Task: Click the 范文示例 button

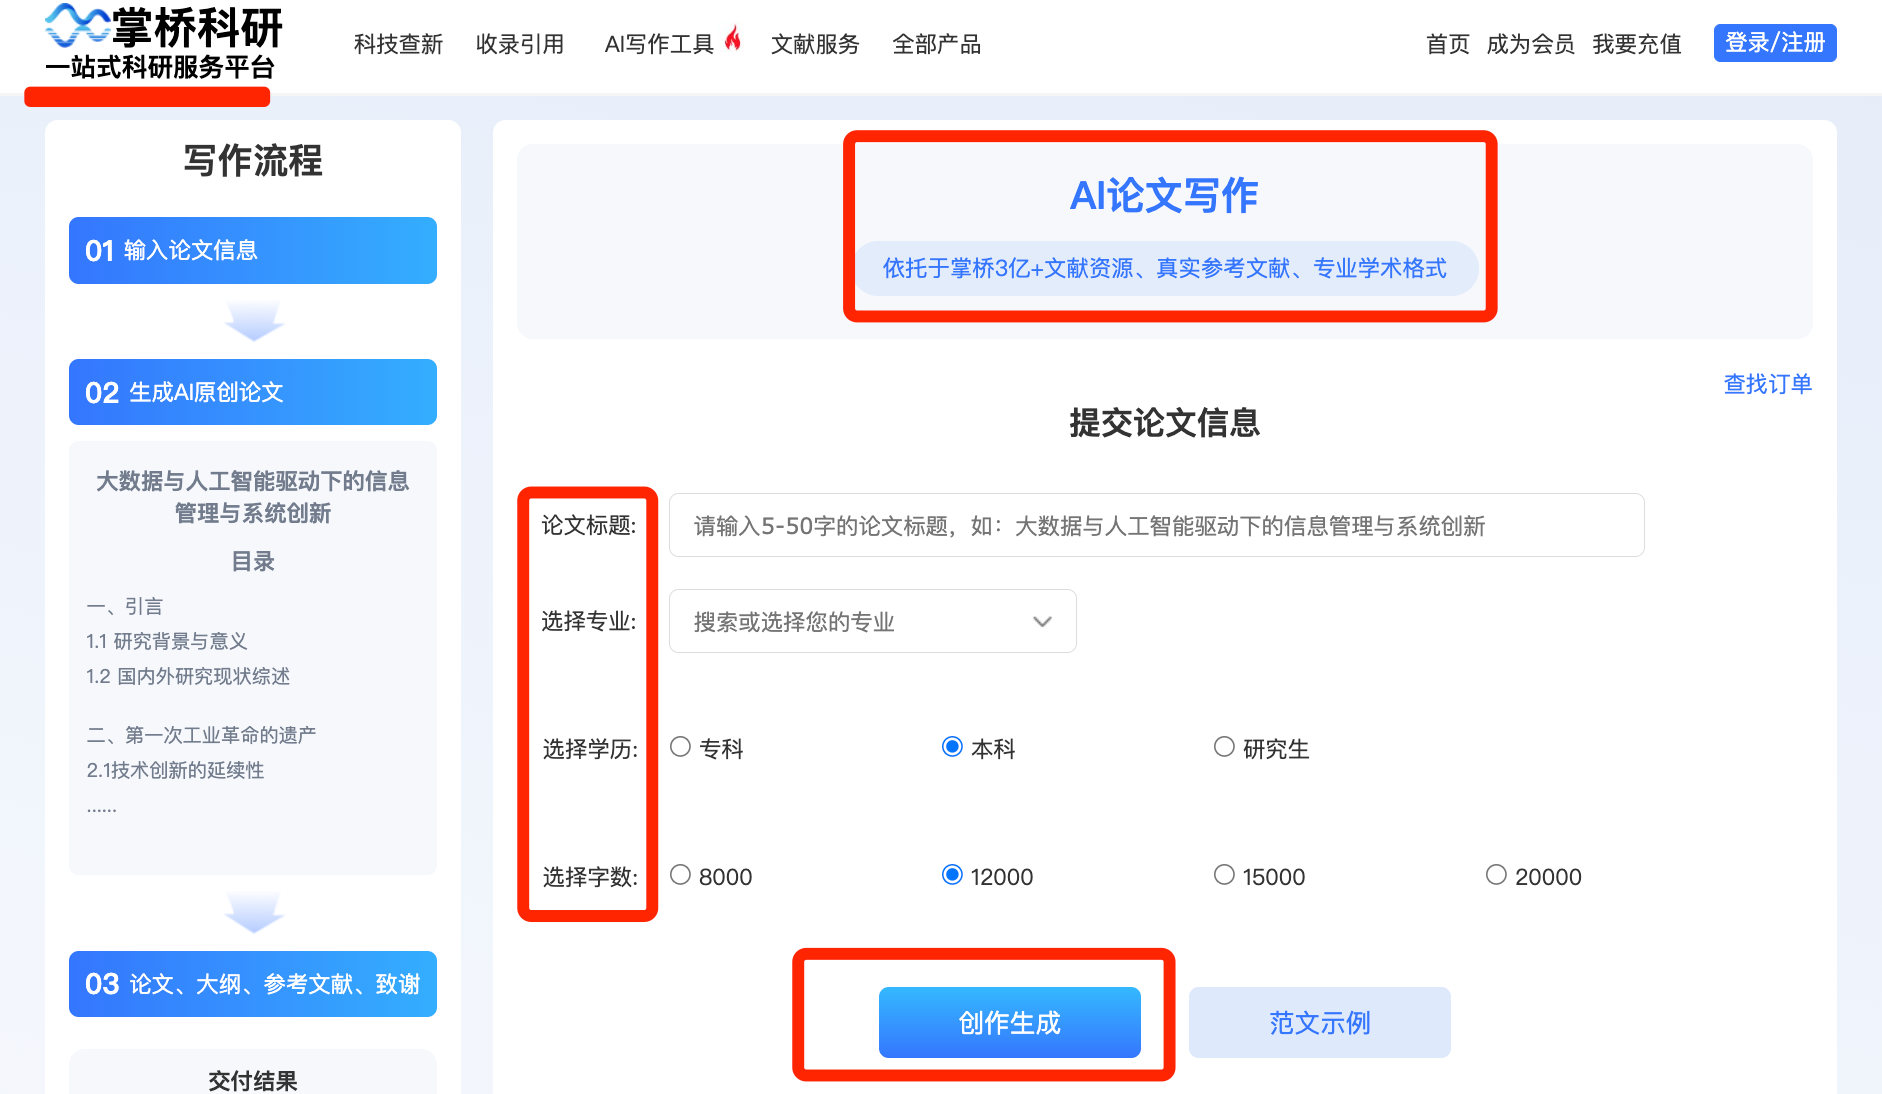Action: [x=1320, y=1022]
